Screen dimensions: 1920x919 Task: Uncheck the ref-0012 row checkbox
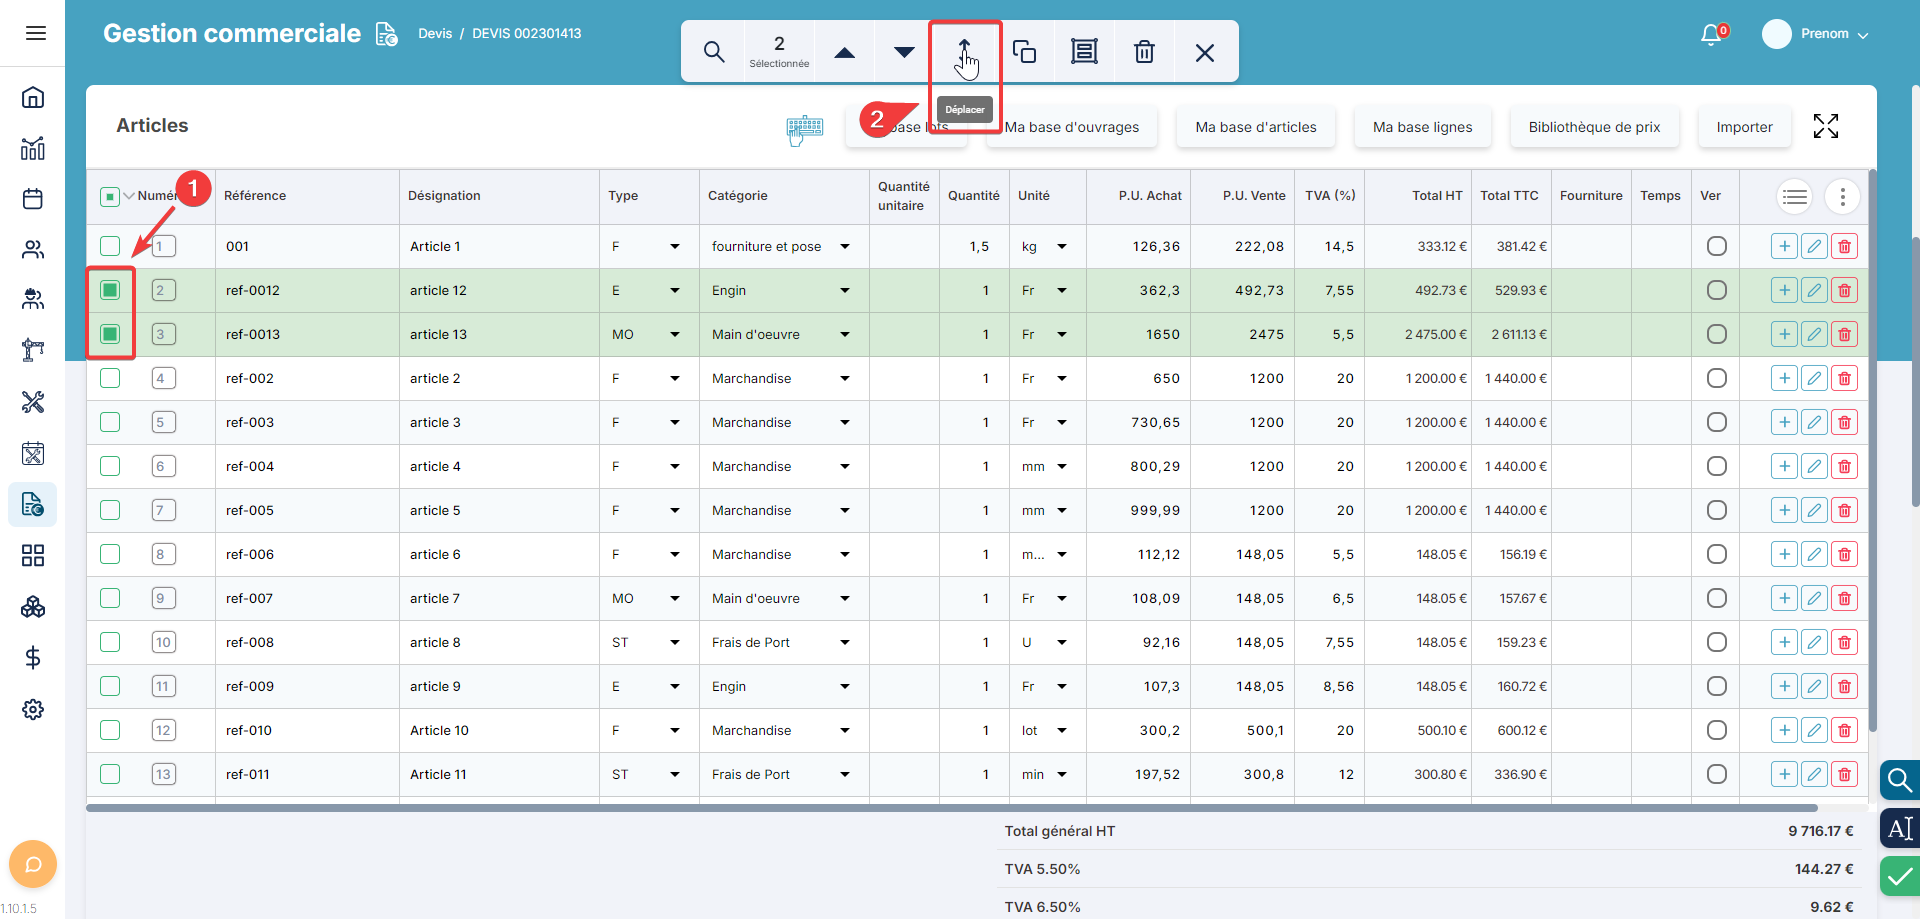tap(110, 290)
